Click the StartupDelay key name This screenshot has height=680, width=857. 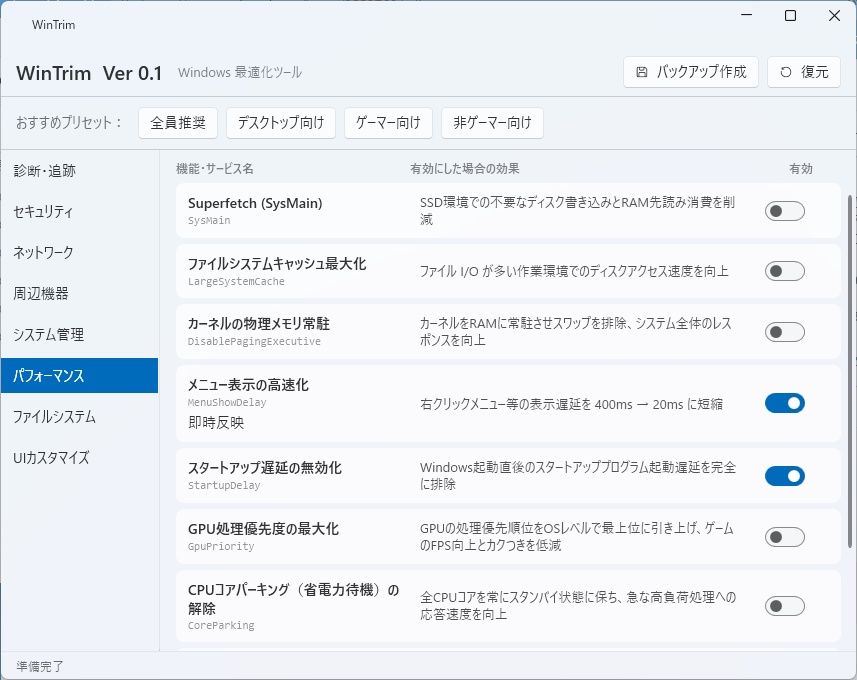224,485
